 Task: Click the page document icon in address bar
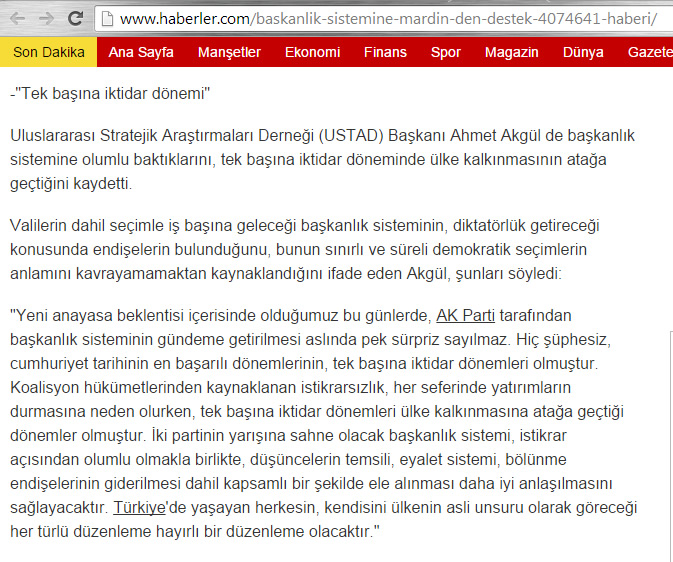[107, 18]
